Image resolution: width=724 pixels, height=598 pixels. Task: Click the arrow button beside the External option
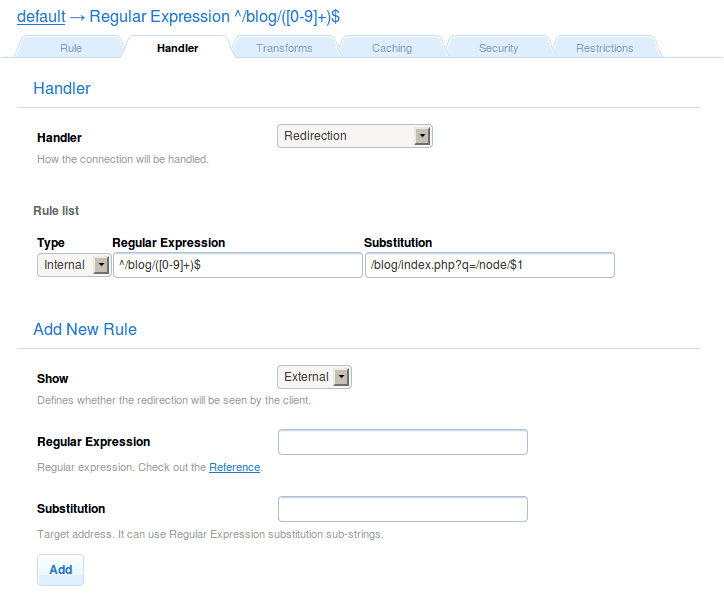341,377
